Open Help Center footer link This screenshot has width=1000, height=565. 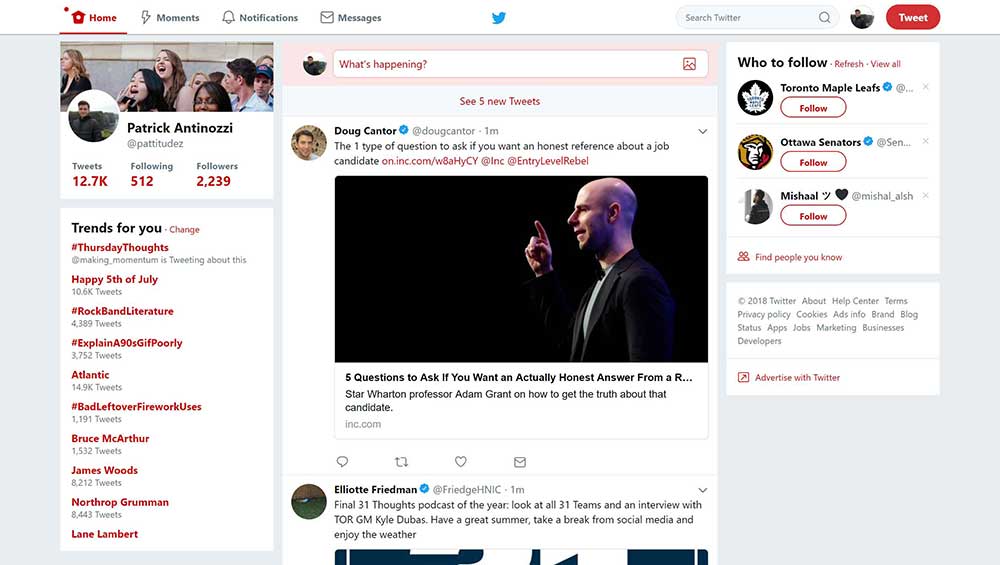click(x=855, y=301)
